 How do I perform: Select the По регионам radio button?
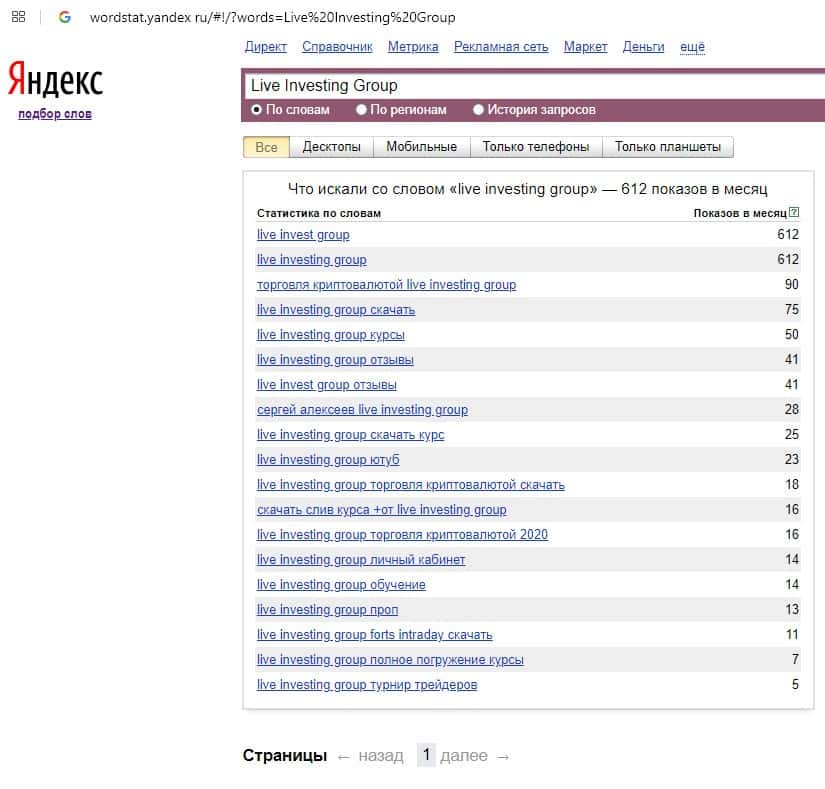click(361, 110)
